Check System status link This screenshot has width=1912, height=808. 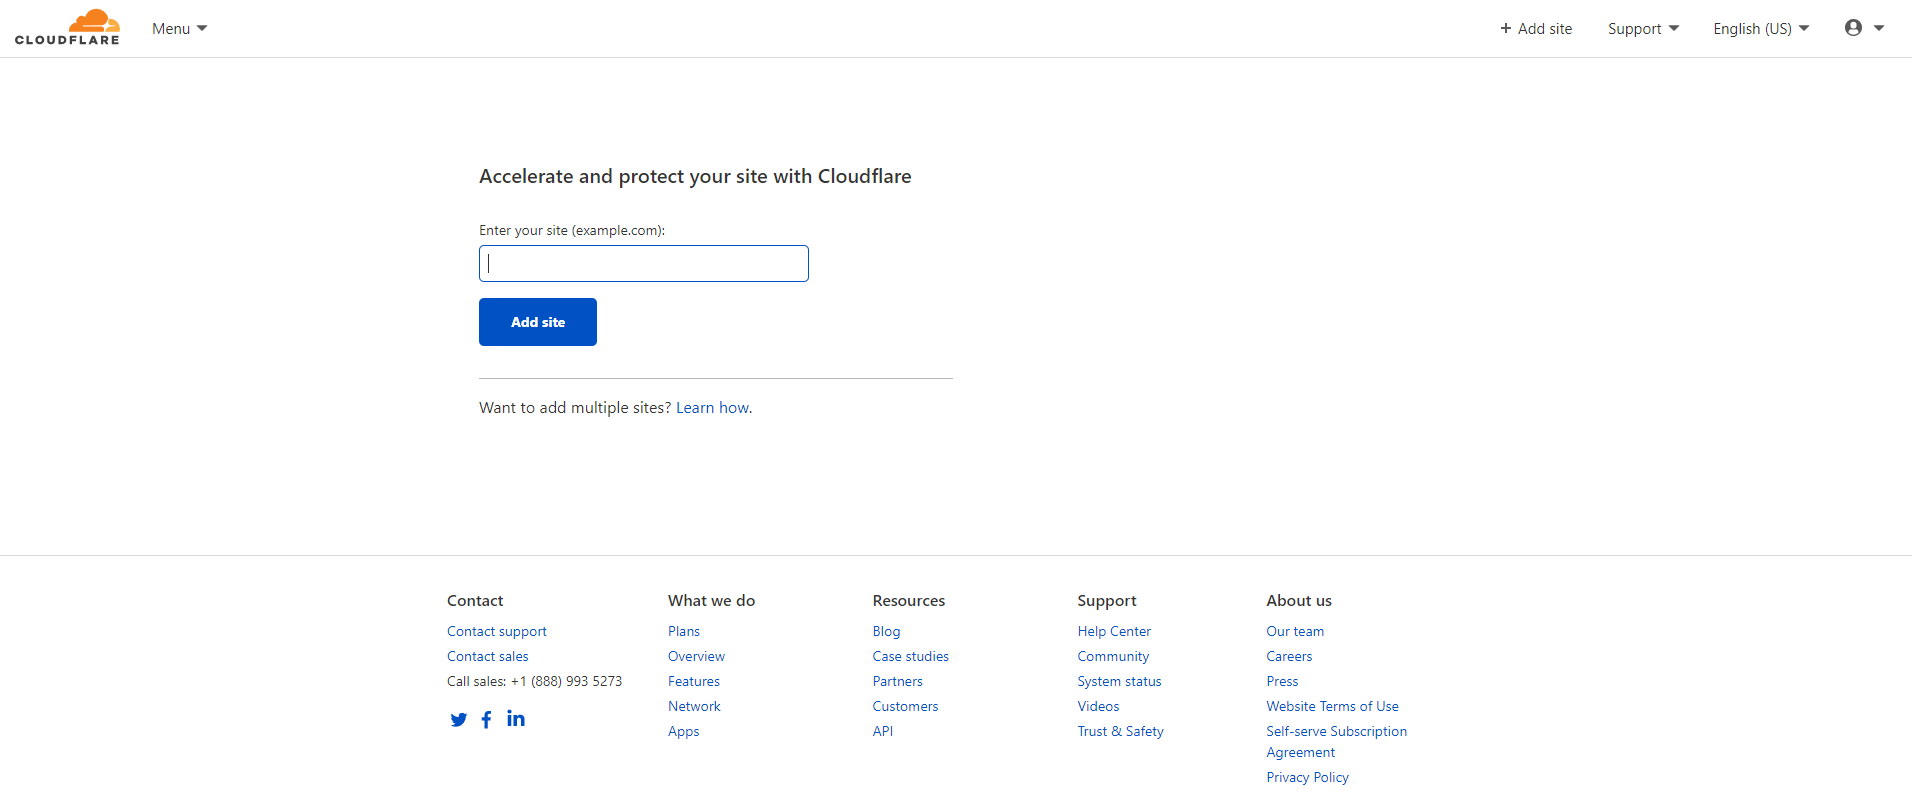point(1120,681)
